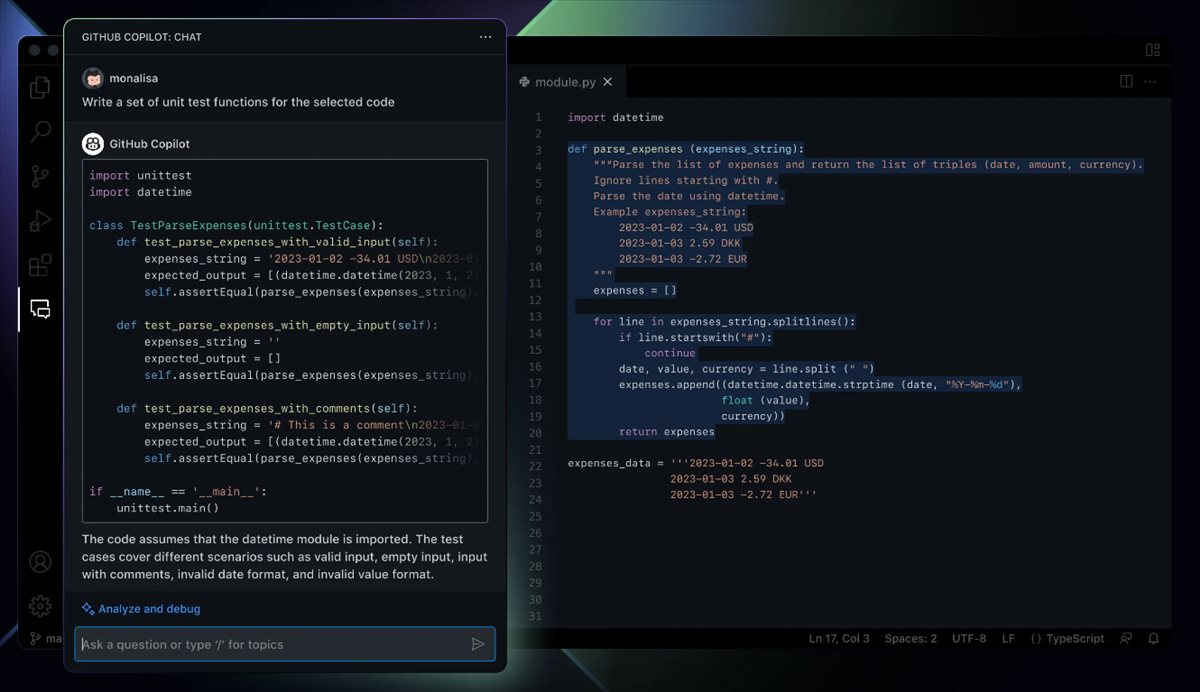Open the Explorer files icon in activity bar
The image size is (1200, 692).
coord(40,88)
